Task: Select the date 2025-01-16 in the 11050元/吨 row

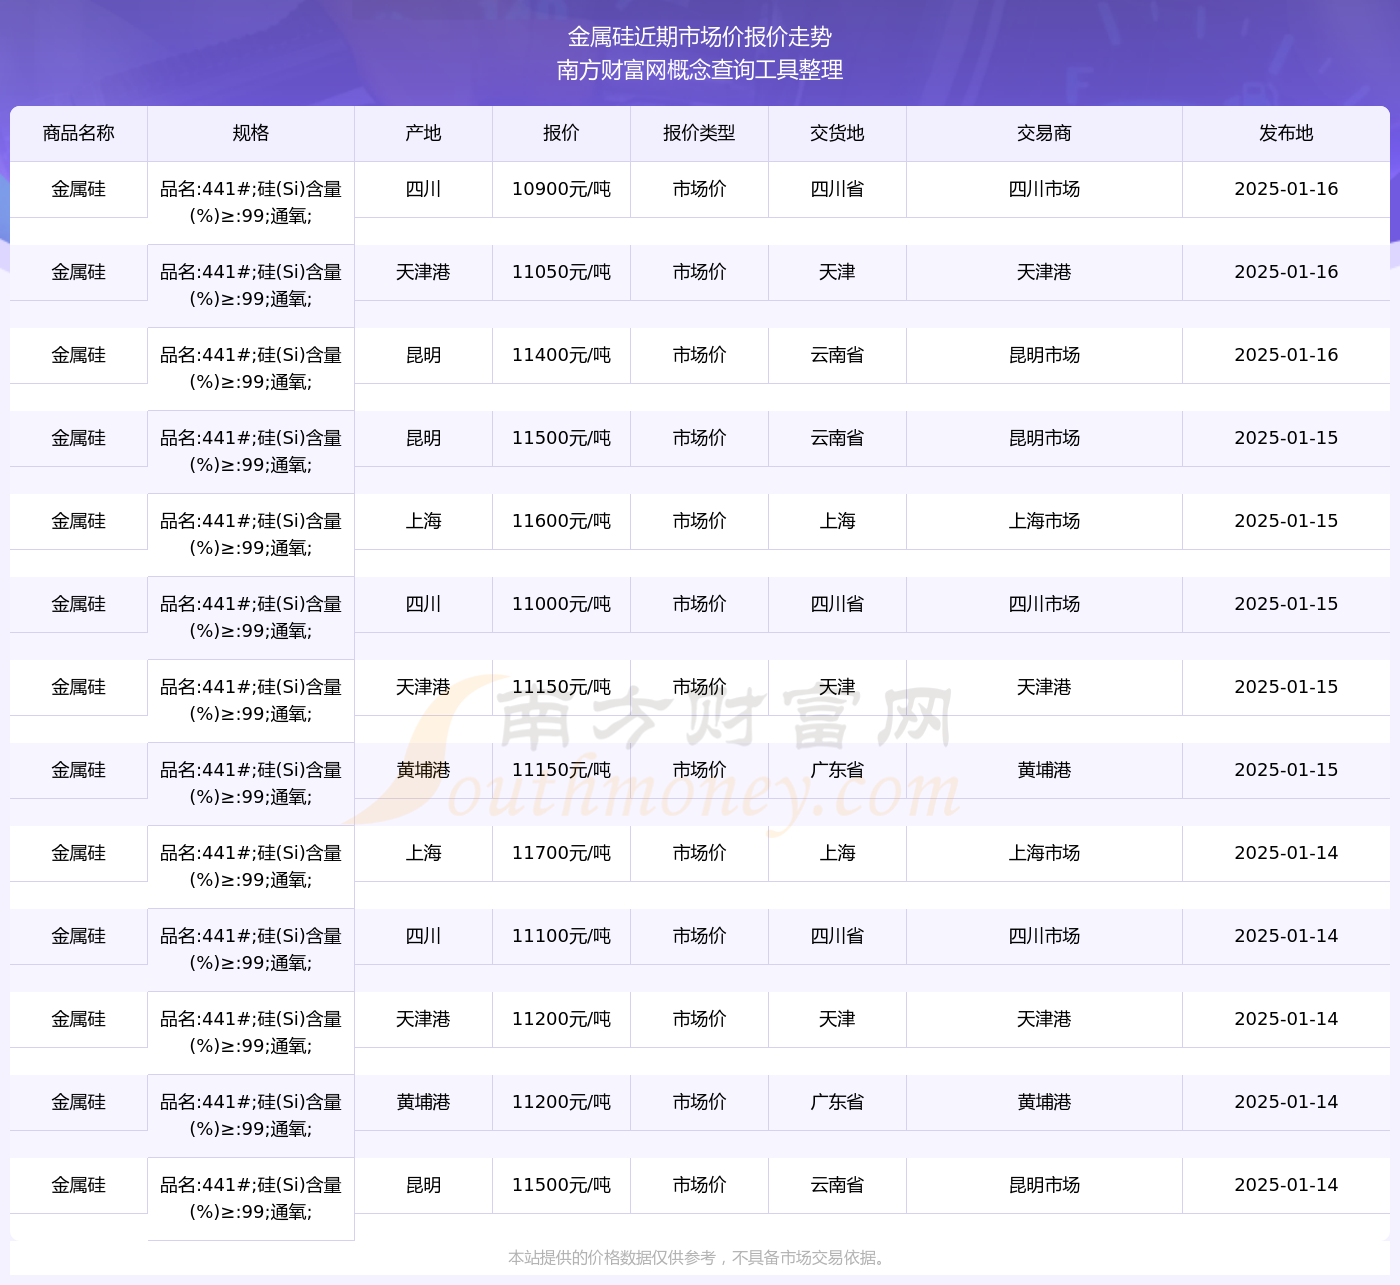Action: 1287,272
